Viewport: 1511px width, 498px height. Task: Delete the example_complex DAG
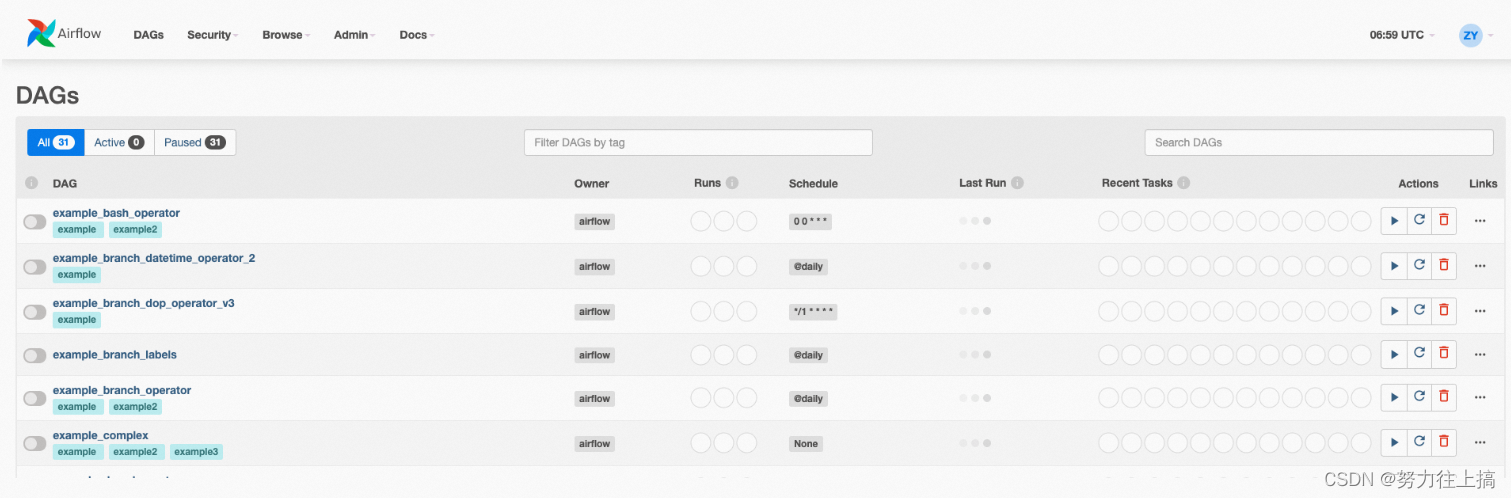[1443, 443]
